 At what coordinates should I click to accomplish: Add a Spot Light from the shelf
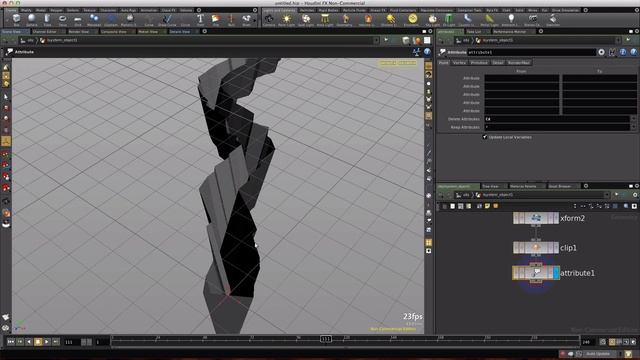click(306, 20)
